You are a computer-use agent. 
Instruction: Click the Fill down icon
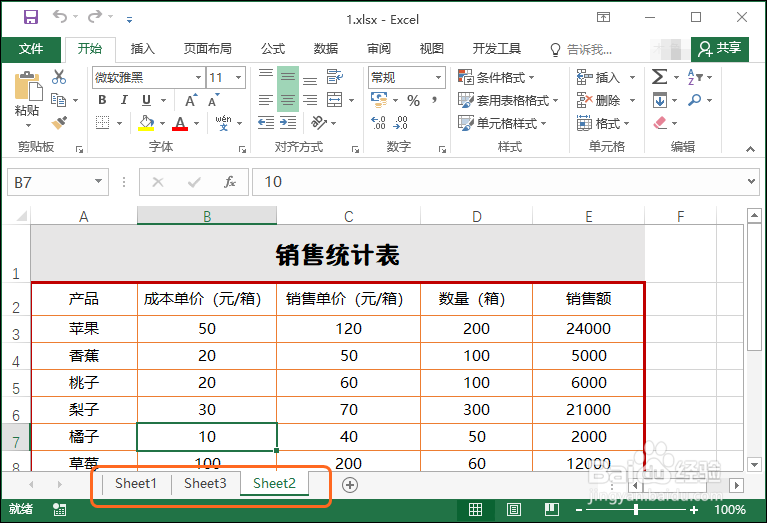659,101
